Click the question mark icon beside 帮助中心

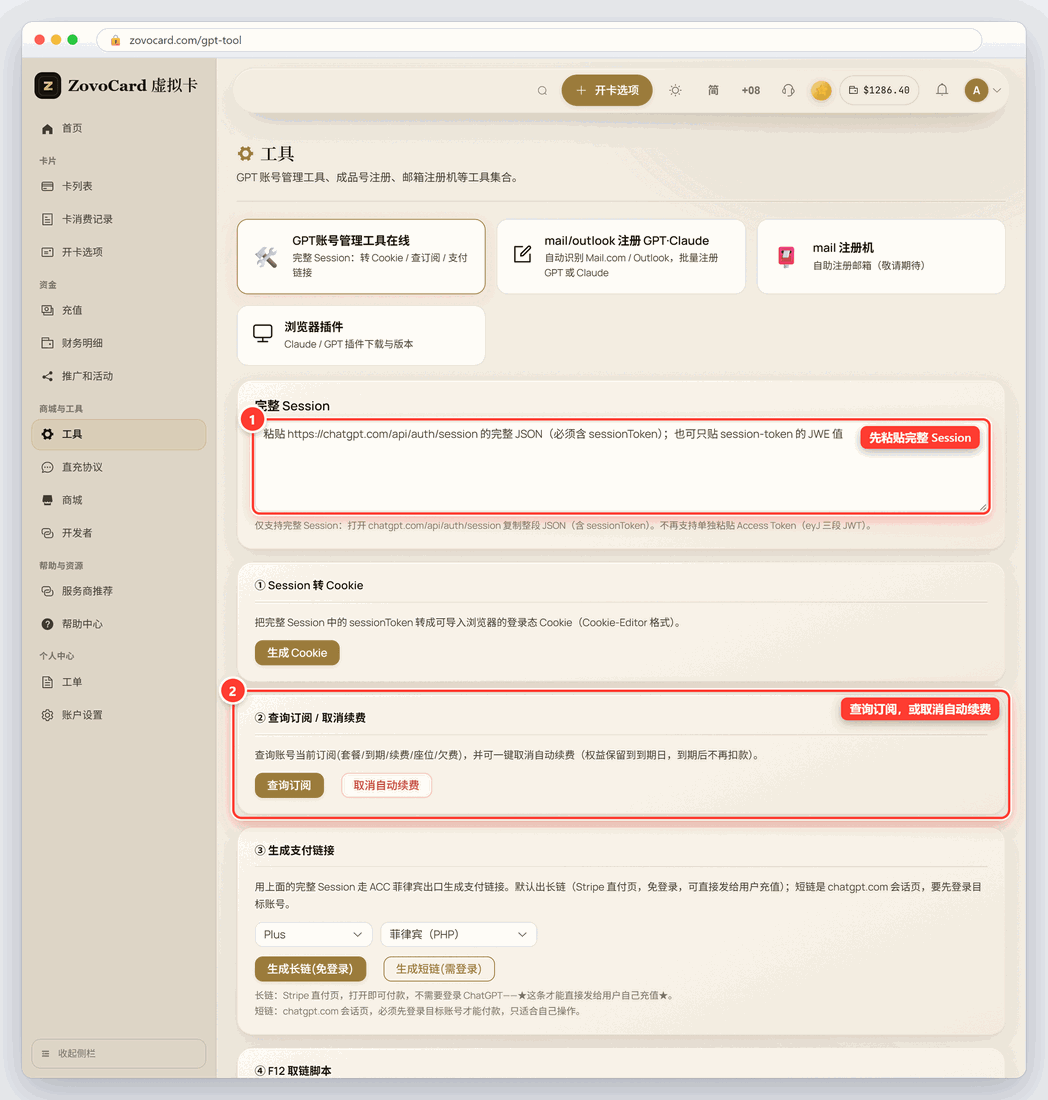47,624
